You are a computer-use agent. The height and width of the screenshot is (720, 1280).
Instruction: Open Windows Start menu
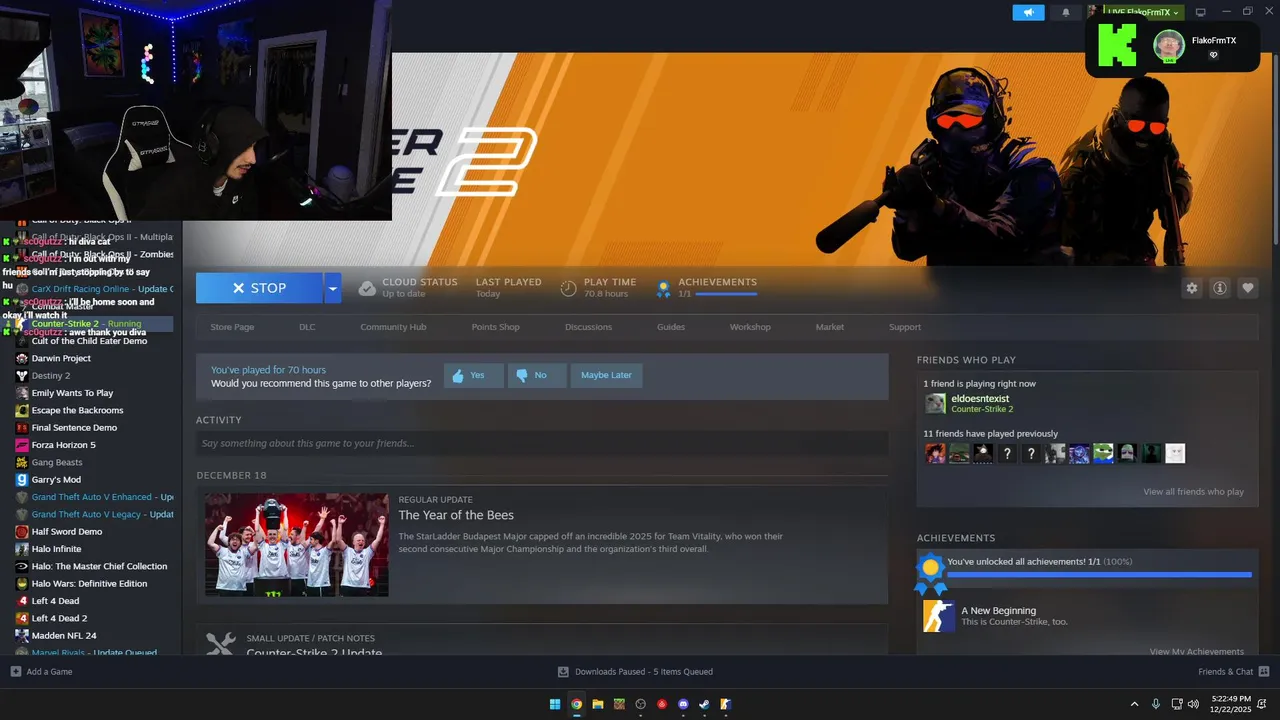[555, 704]
